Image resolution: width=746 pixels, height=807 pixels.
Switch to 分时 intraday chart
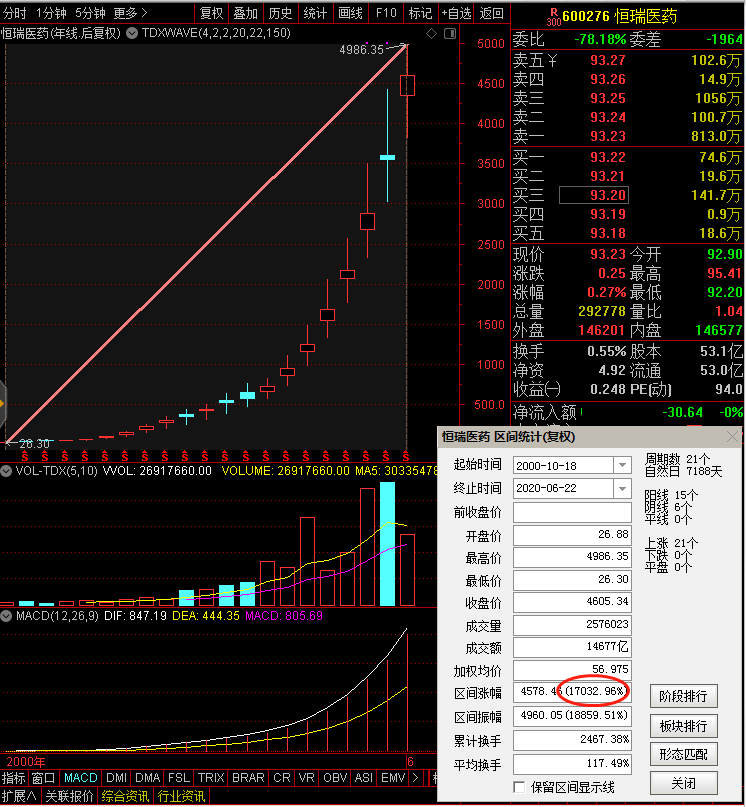14,13
